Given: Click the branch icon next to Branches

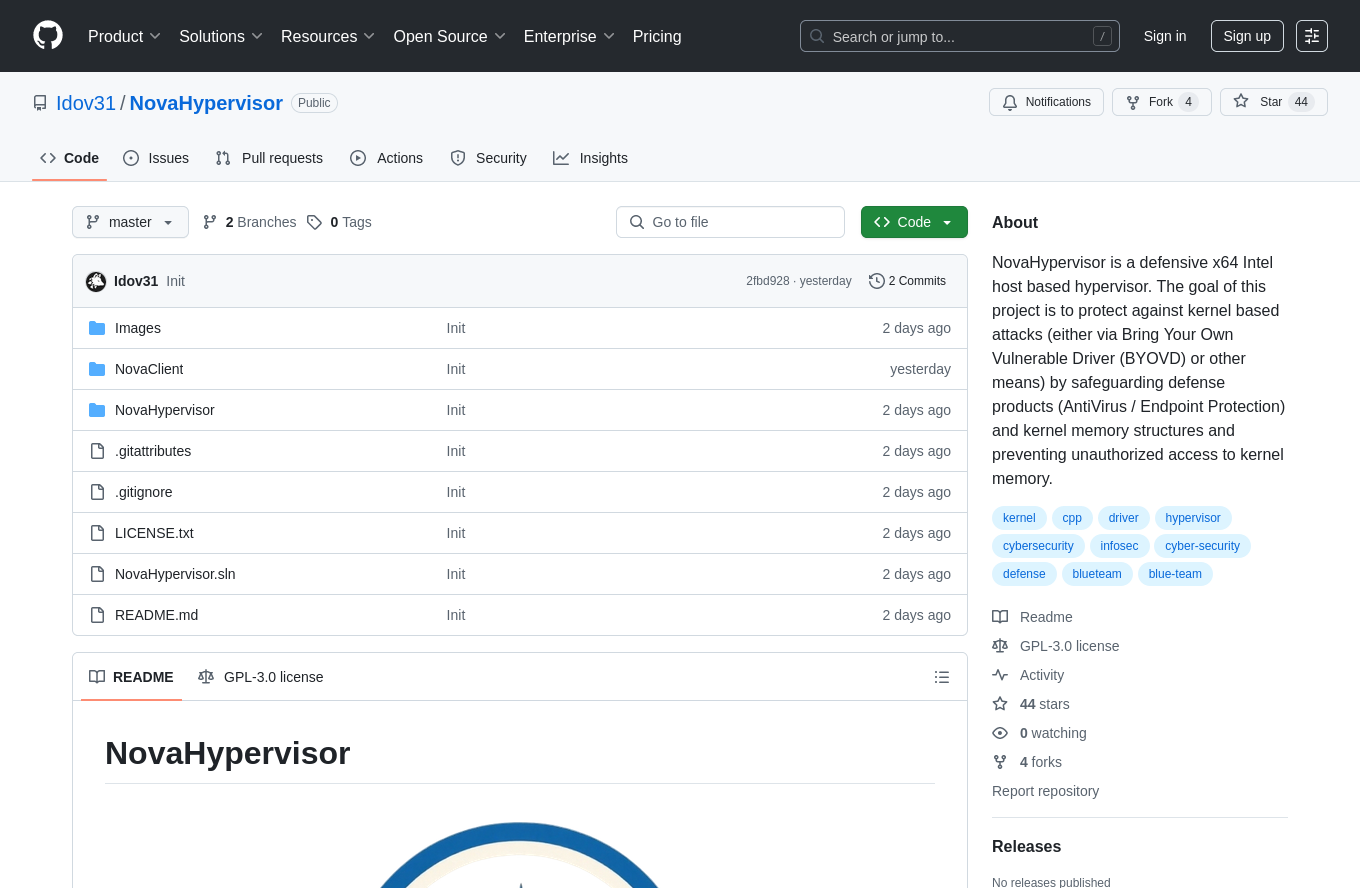Looking at the screenshot, I should pos(210,222).
